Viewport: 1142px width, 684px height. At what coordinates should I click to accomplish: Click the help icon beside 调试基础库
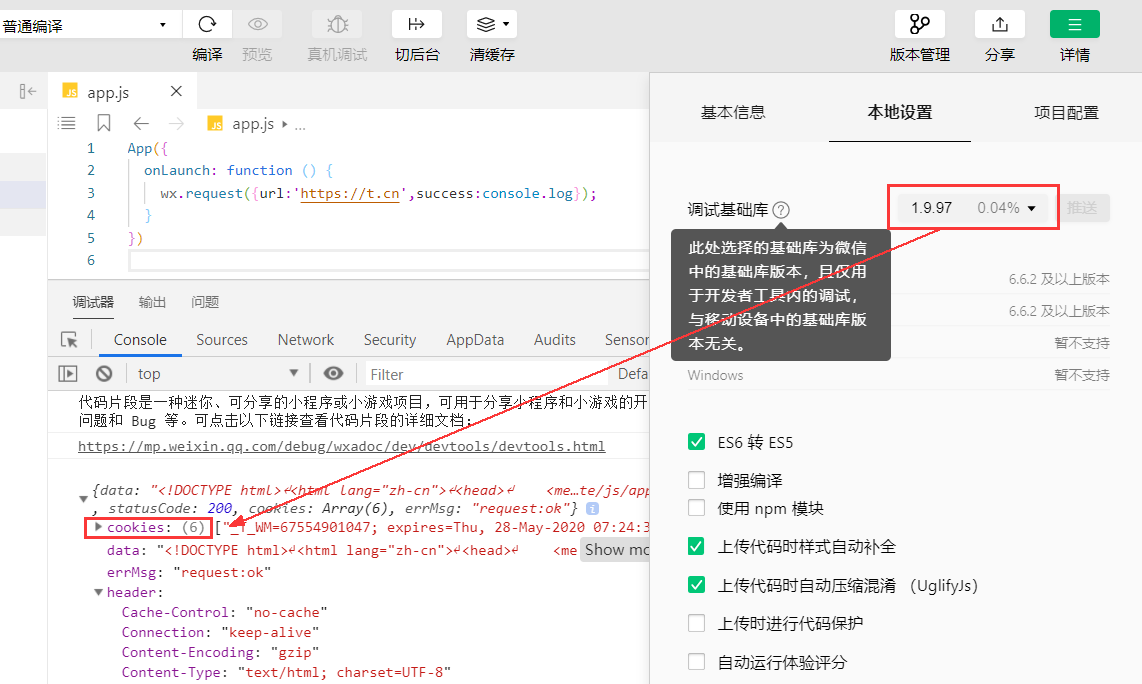tap(781, 210)
